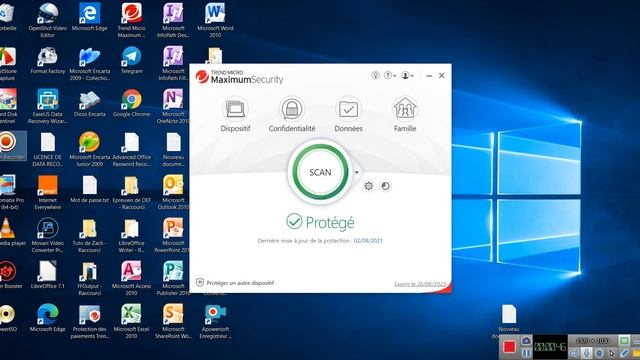Select OpenShot Video Editor desktop icon
This screenshot has width=640, height=360.
point(47,20)
